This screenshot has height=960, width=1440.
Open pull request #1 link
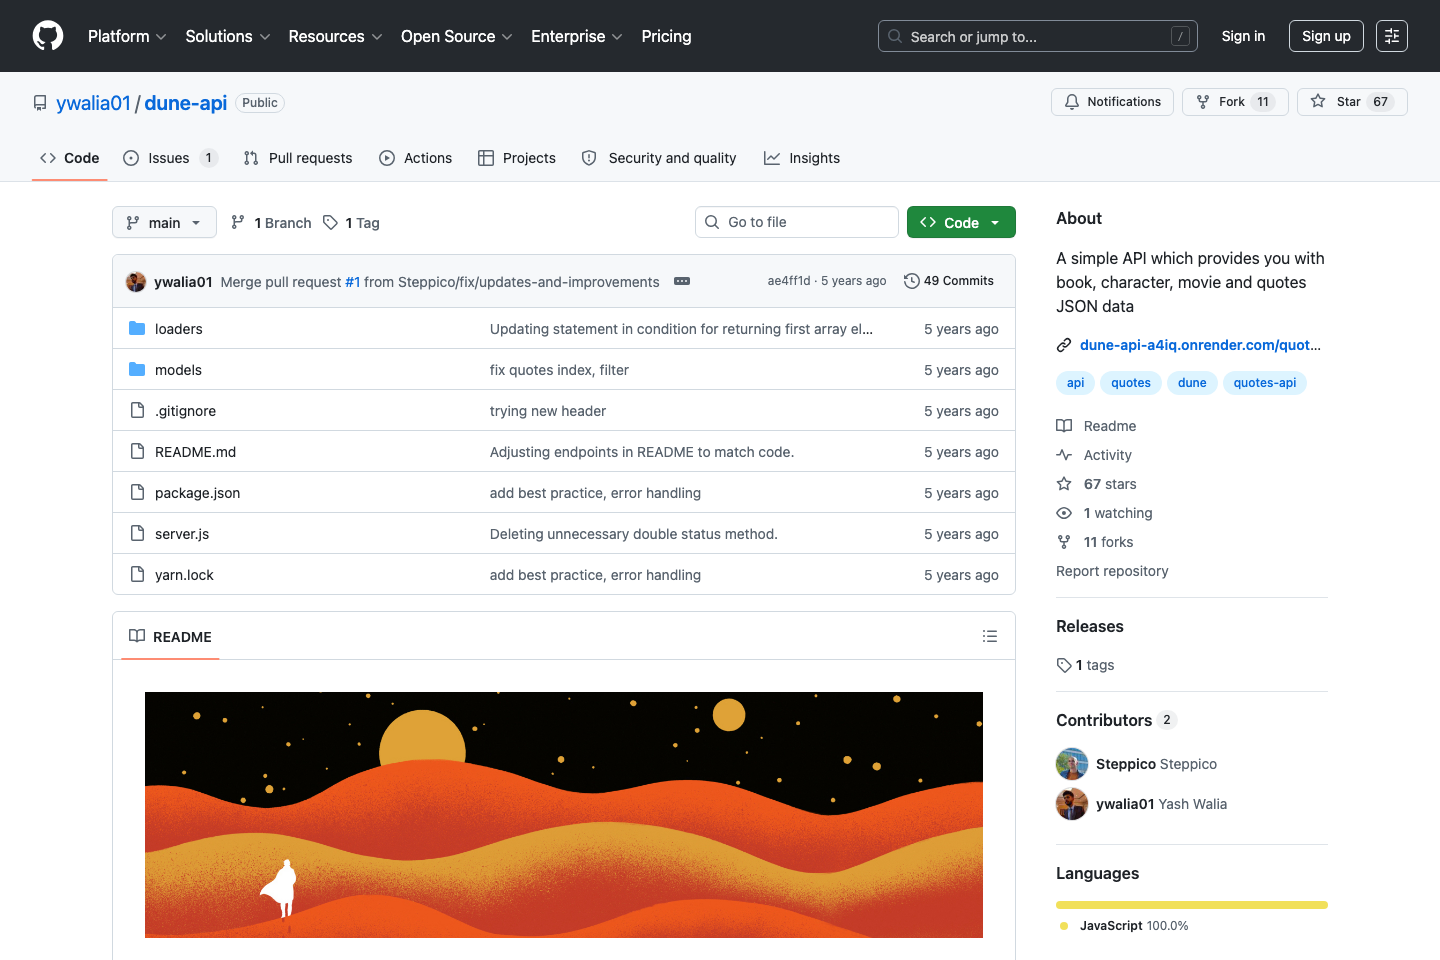(352, 281)
